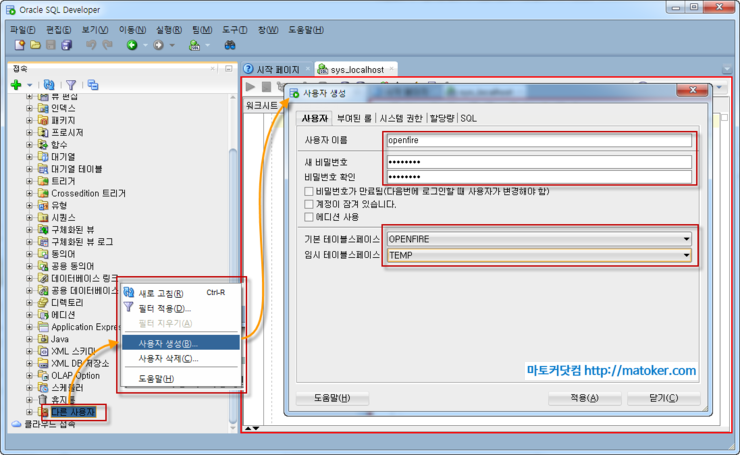Click the Schema Browser icon in connections panel
Viewport: 740px width, 455px height.
pyautogui.click(x=93, y=85)
